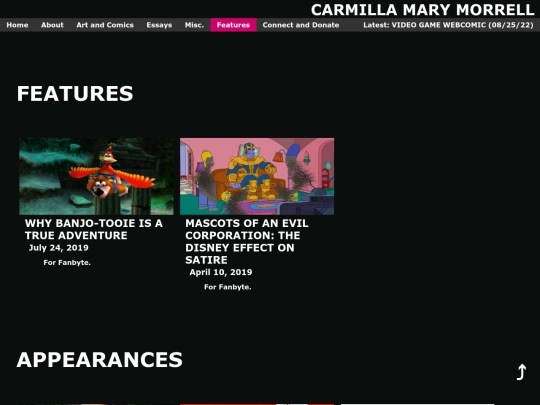Click the April 10, 2019 date
The width and height of the screenshot is (540, 405).
221,272
